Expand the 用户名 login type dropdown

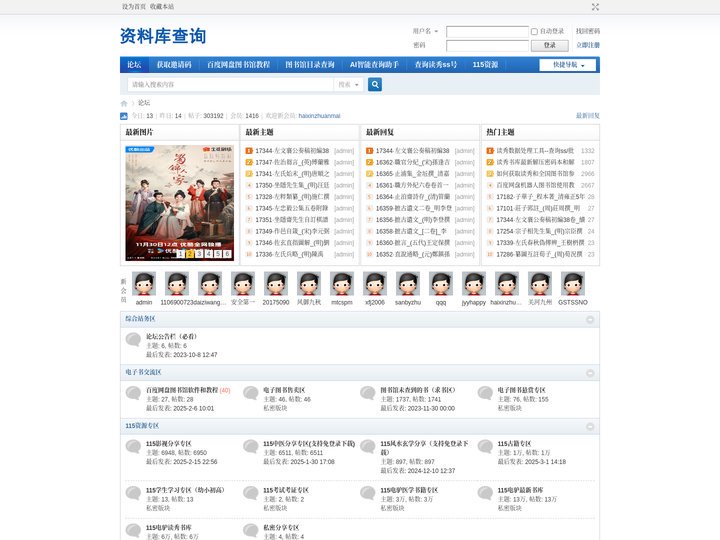pos(425,31)
